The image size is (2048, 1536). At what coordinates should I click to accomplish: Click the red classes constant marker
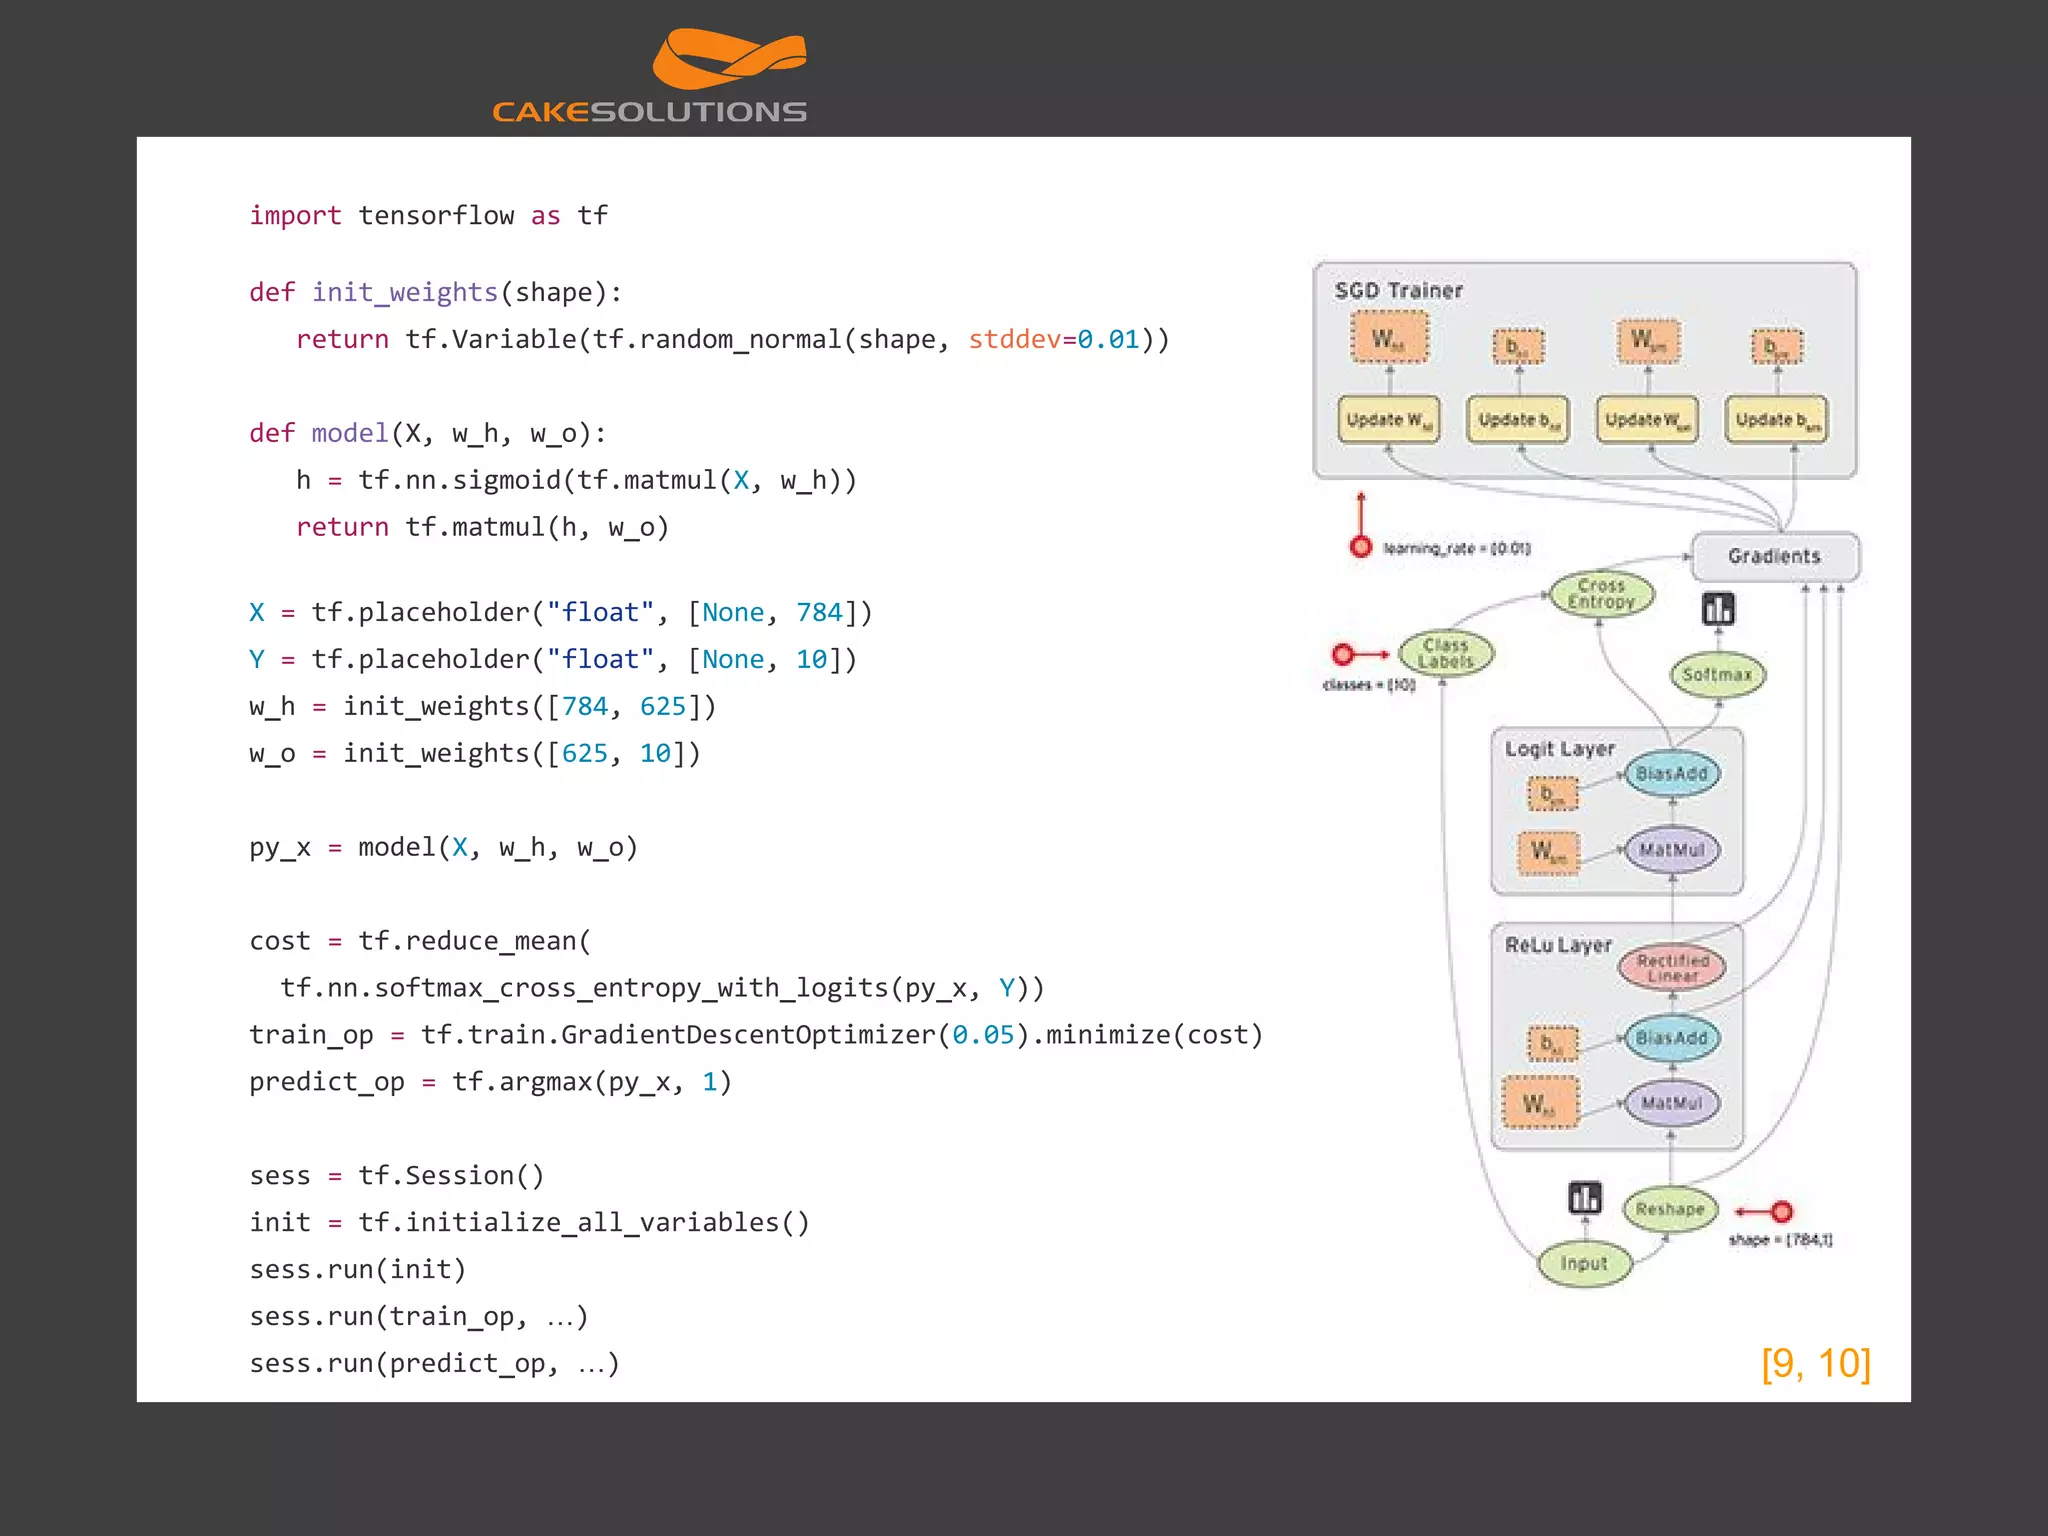[x=1343, y=655]
